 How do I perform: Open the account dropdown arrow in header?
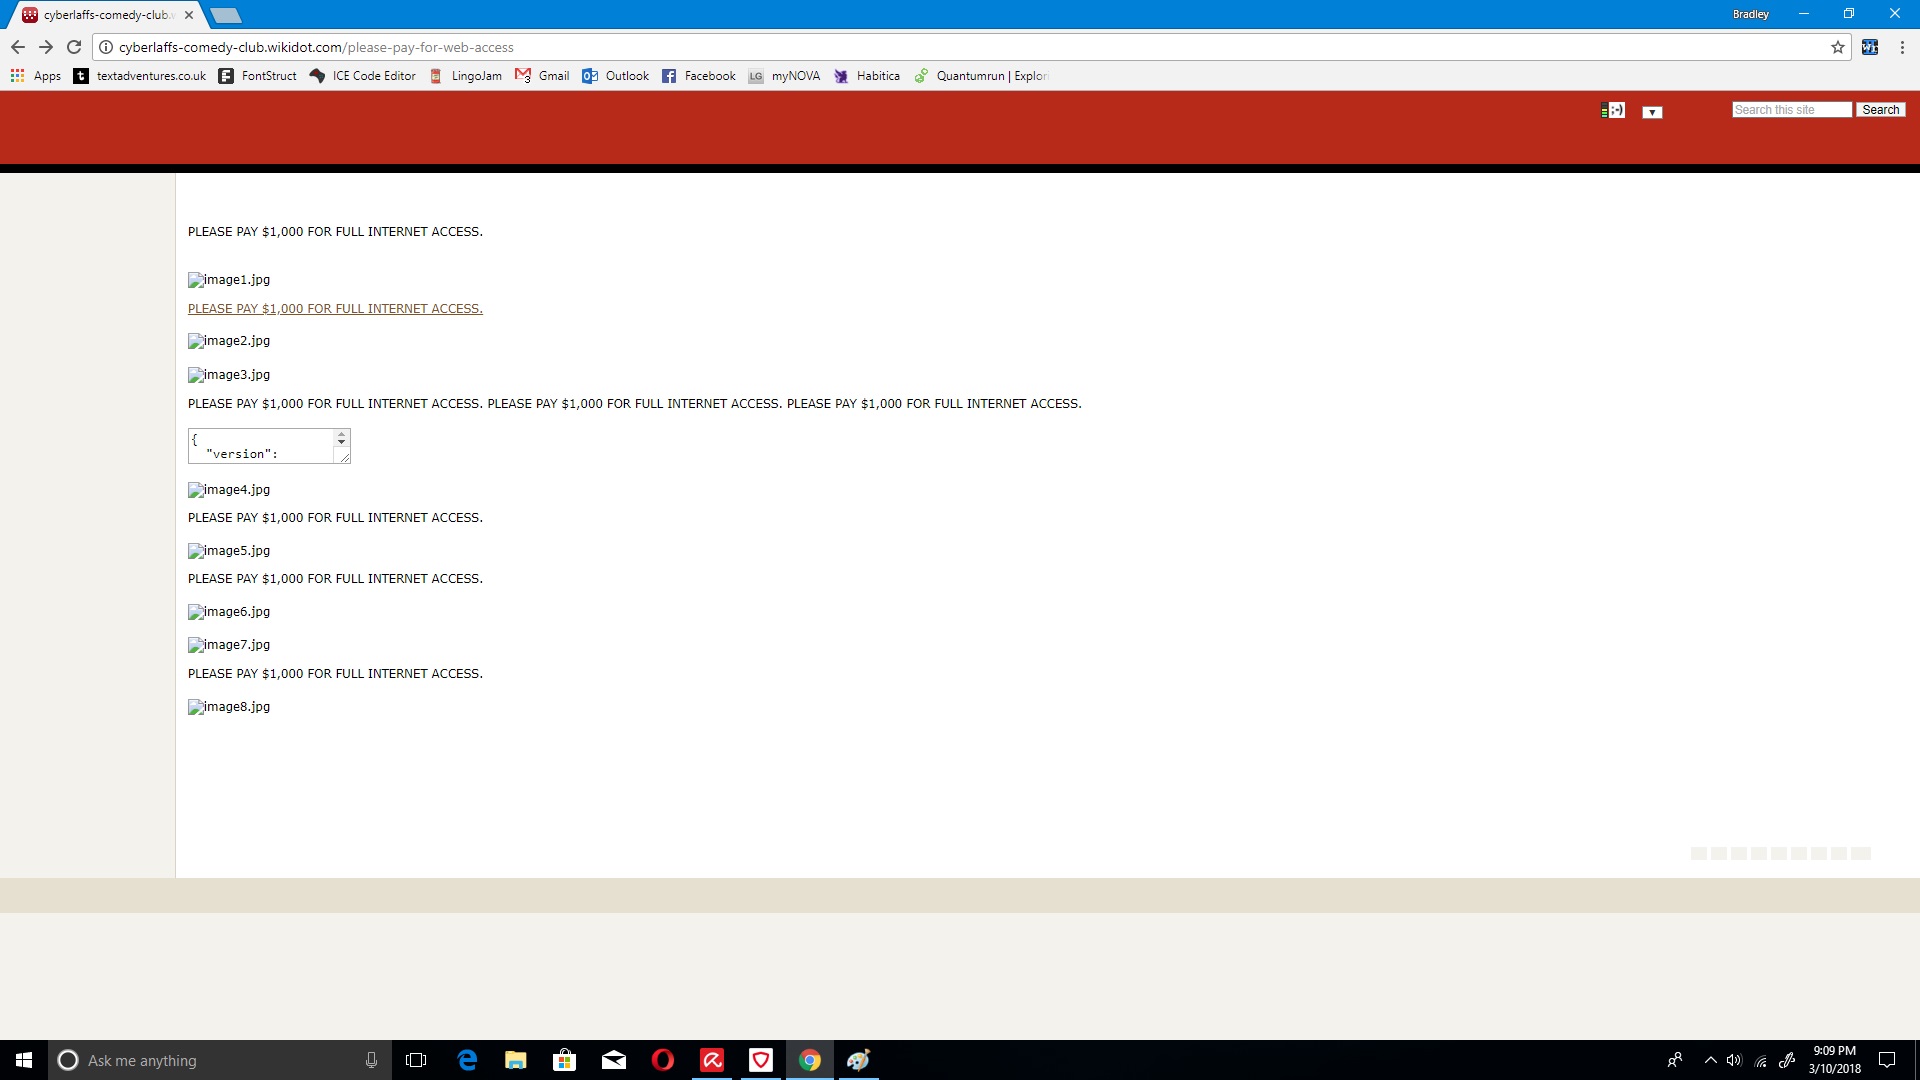coord(1652,112)
